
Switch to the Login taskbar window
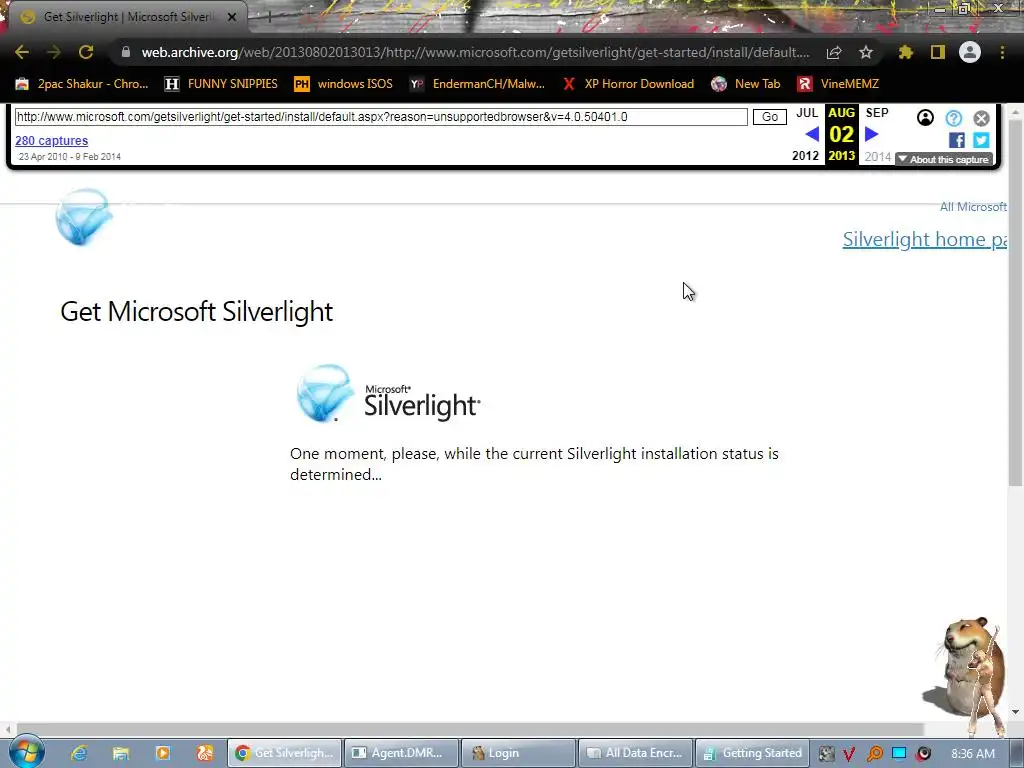point(518,753)
